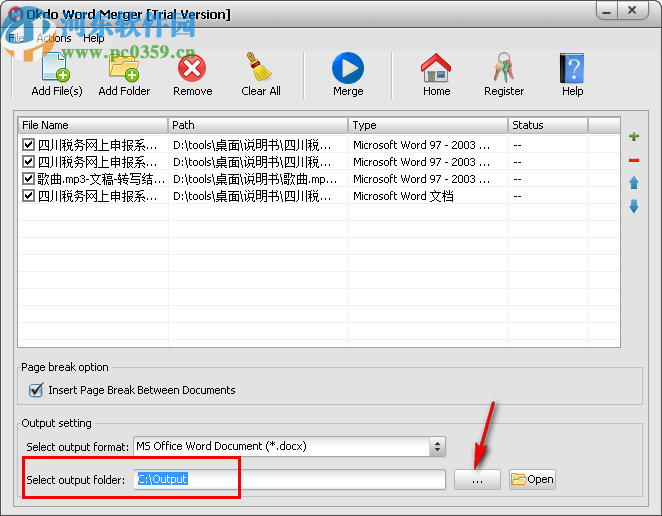This screenshot has height=516, width=662.
Task: Sort by the Type column header
Action: point(428,125)
